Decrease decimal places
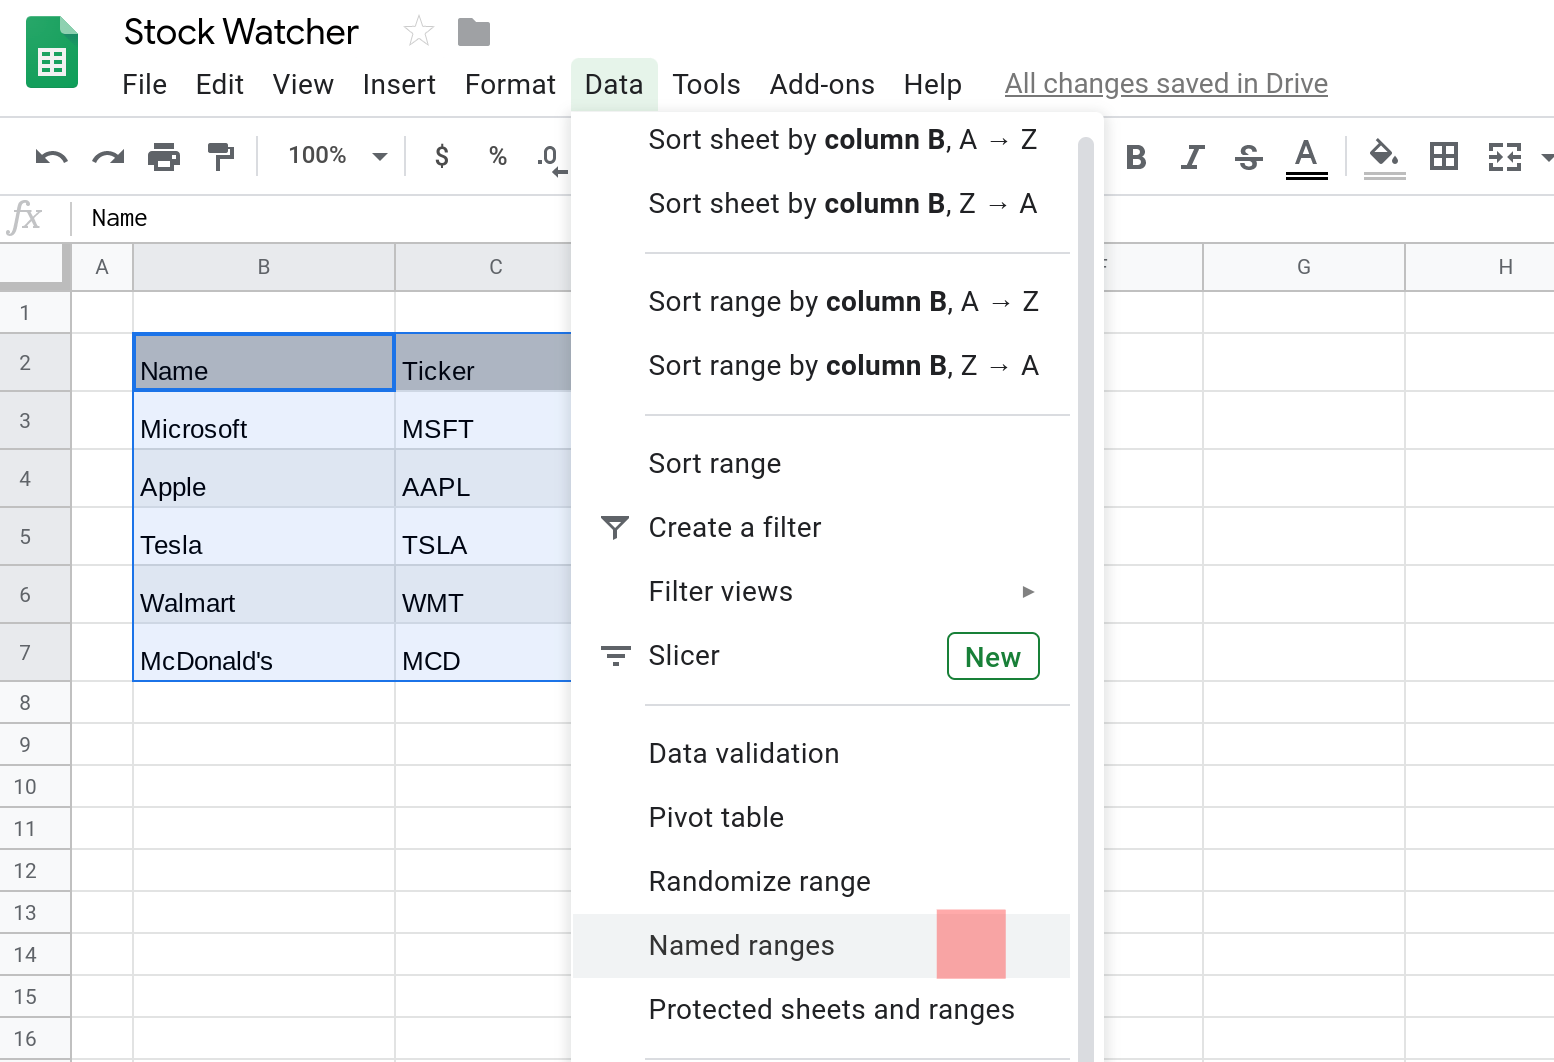Screen dimensions: 1554x1062 551,158
